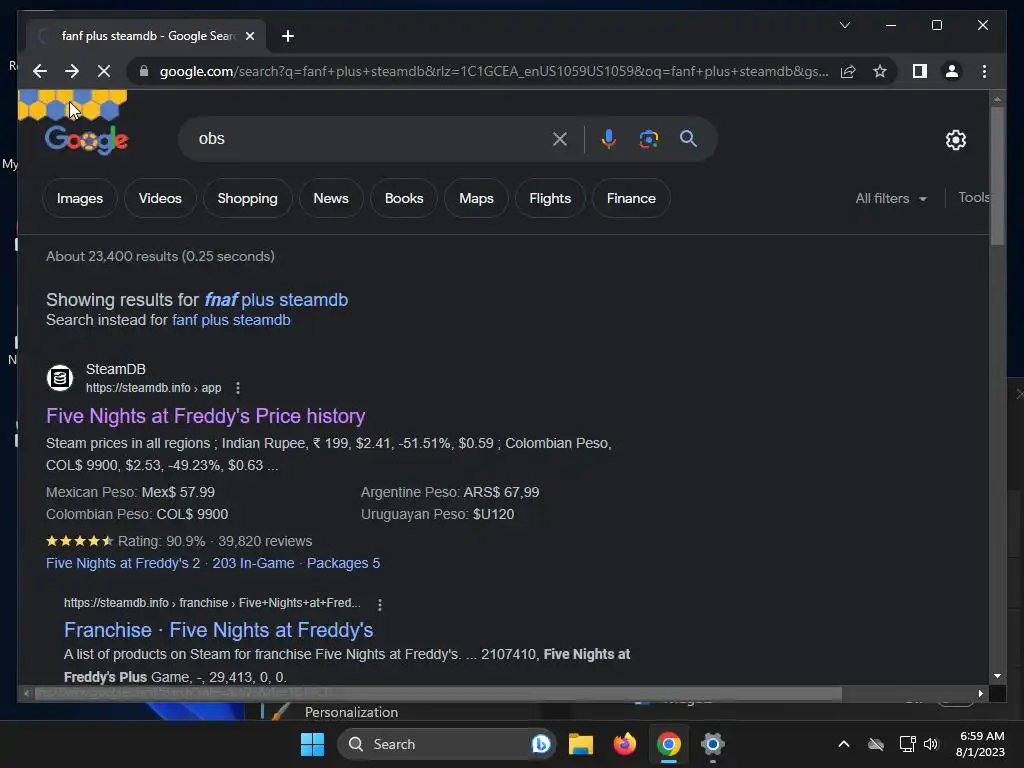Bookmark this page with the star
Viewport: 1024px width, 768px height.
coord(880,71)
